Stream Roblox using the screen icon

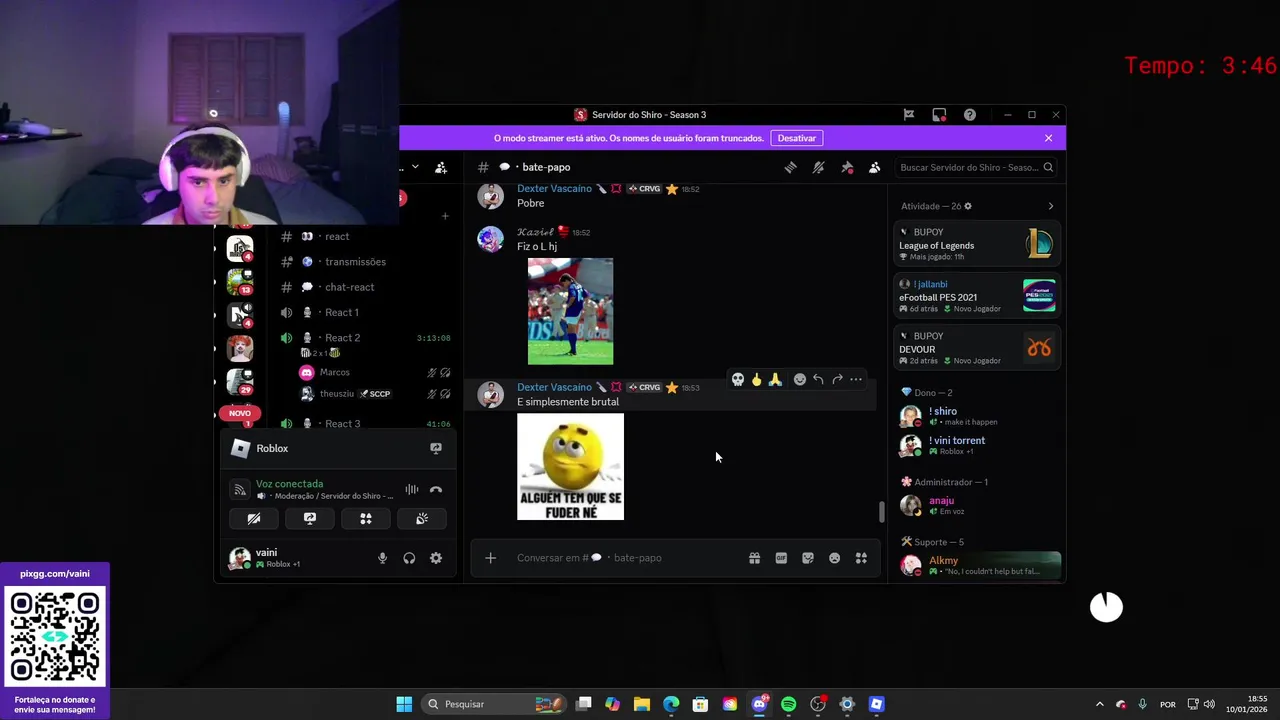pos(436,448)
